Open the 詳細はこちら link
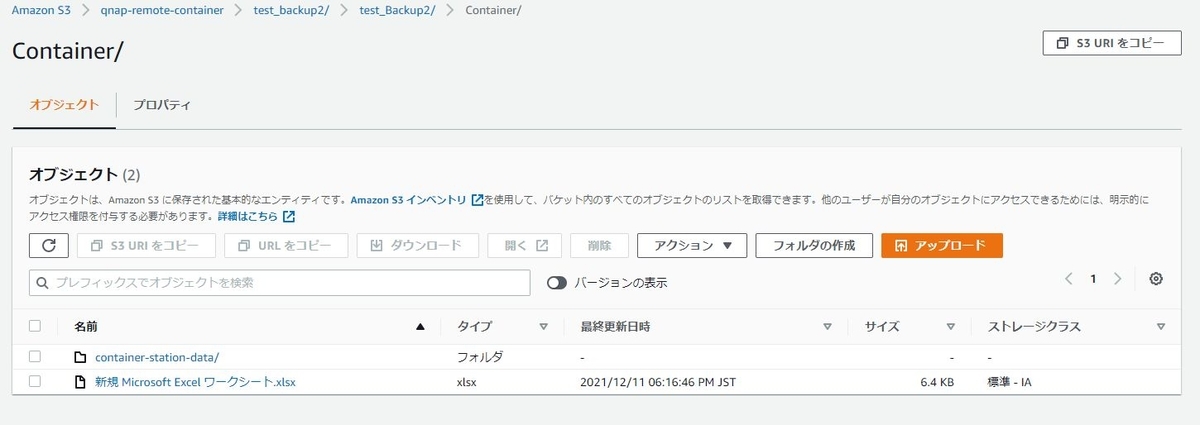This screenshot has width=1200, height=425. tap(248, 216)
